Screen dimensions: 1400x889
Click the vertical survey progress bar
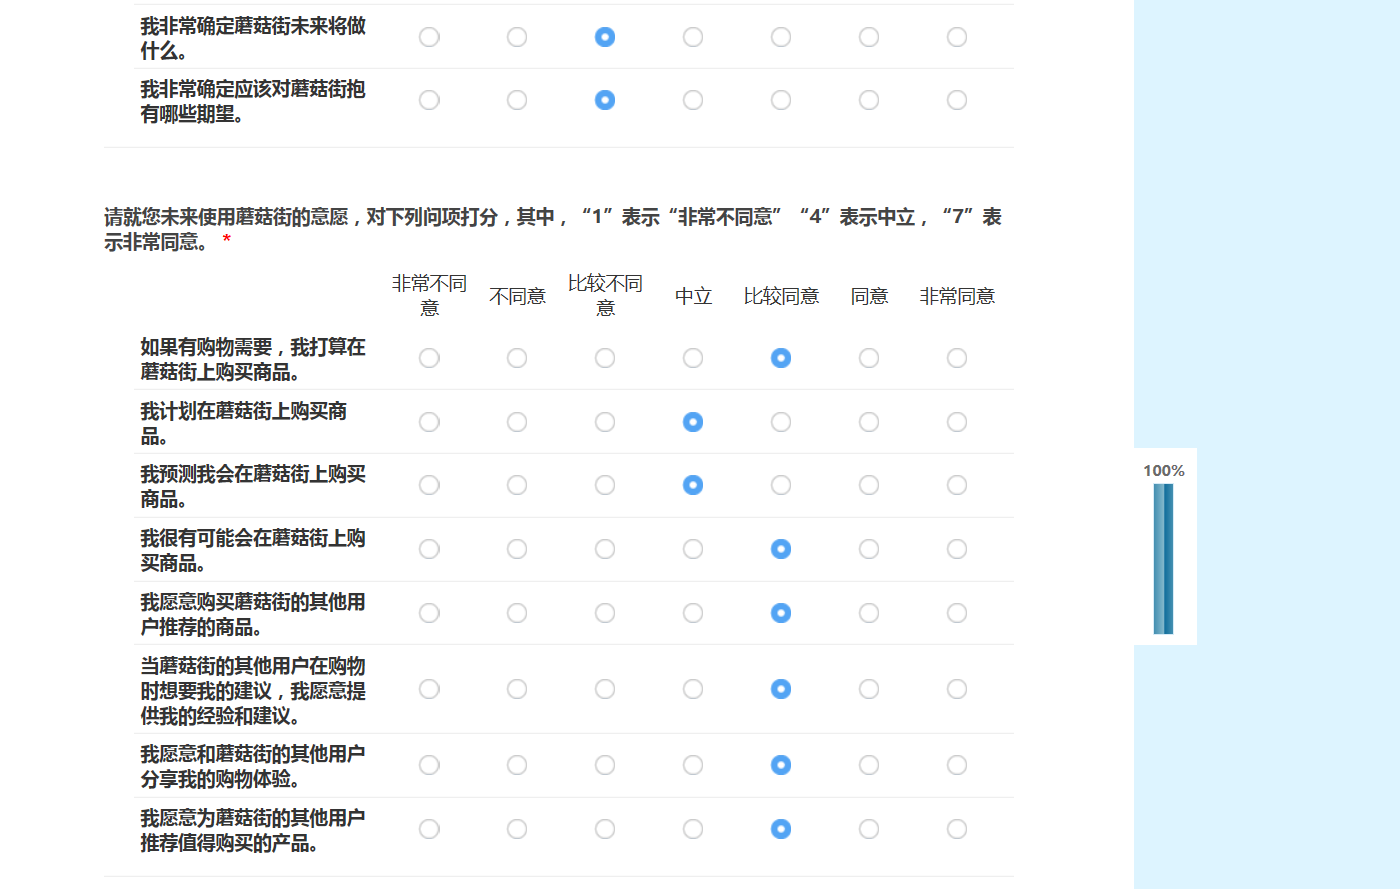click(x=1163, y=559)
